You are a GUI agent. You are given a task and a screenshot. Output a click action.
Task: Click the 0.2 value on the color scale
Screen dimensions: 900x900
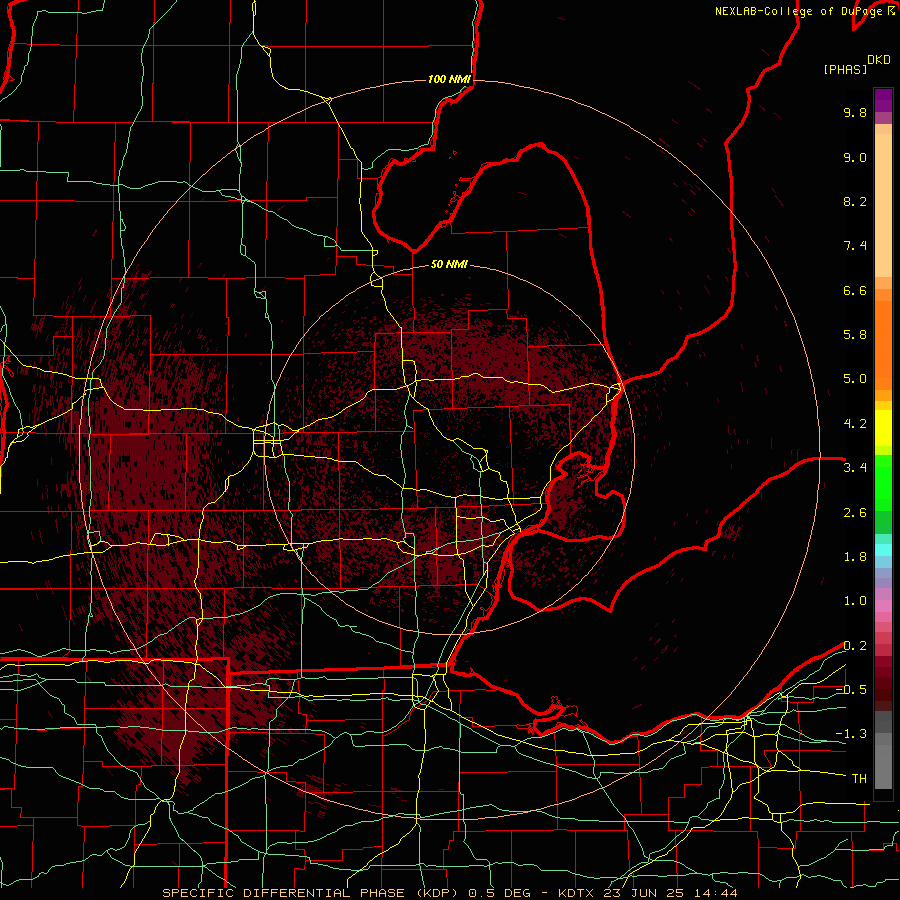coord(855,646)
